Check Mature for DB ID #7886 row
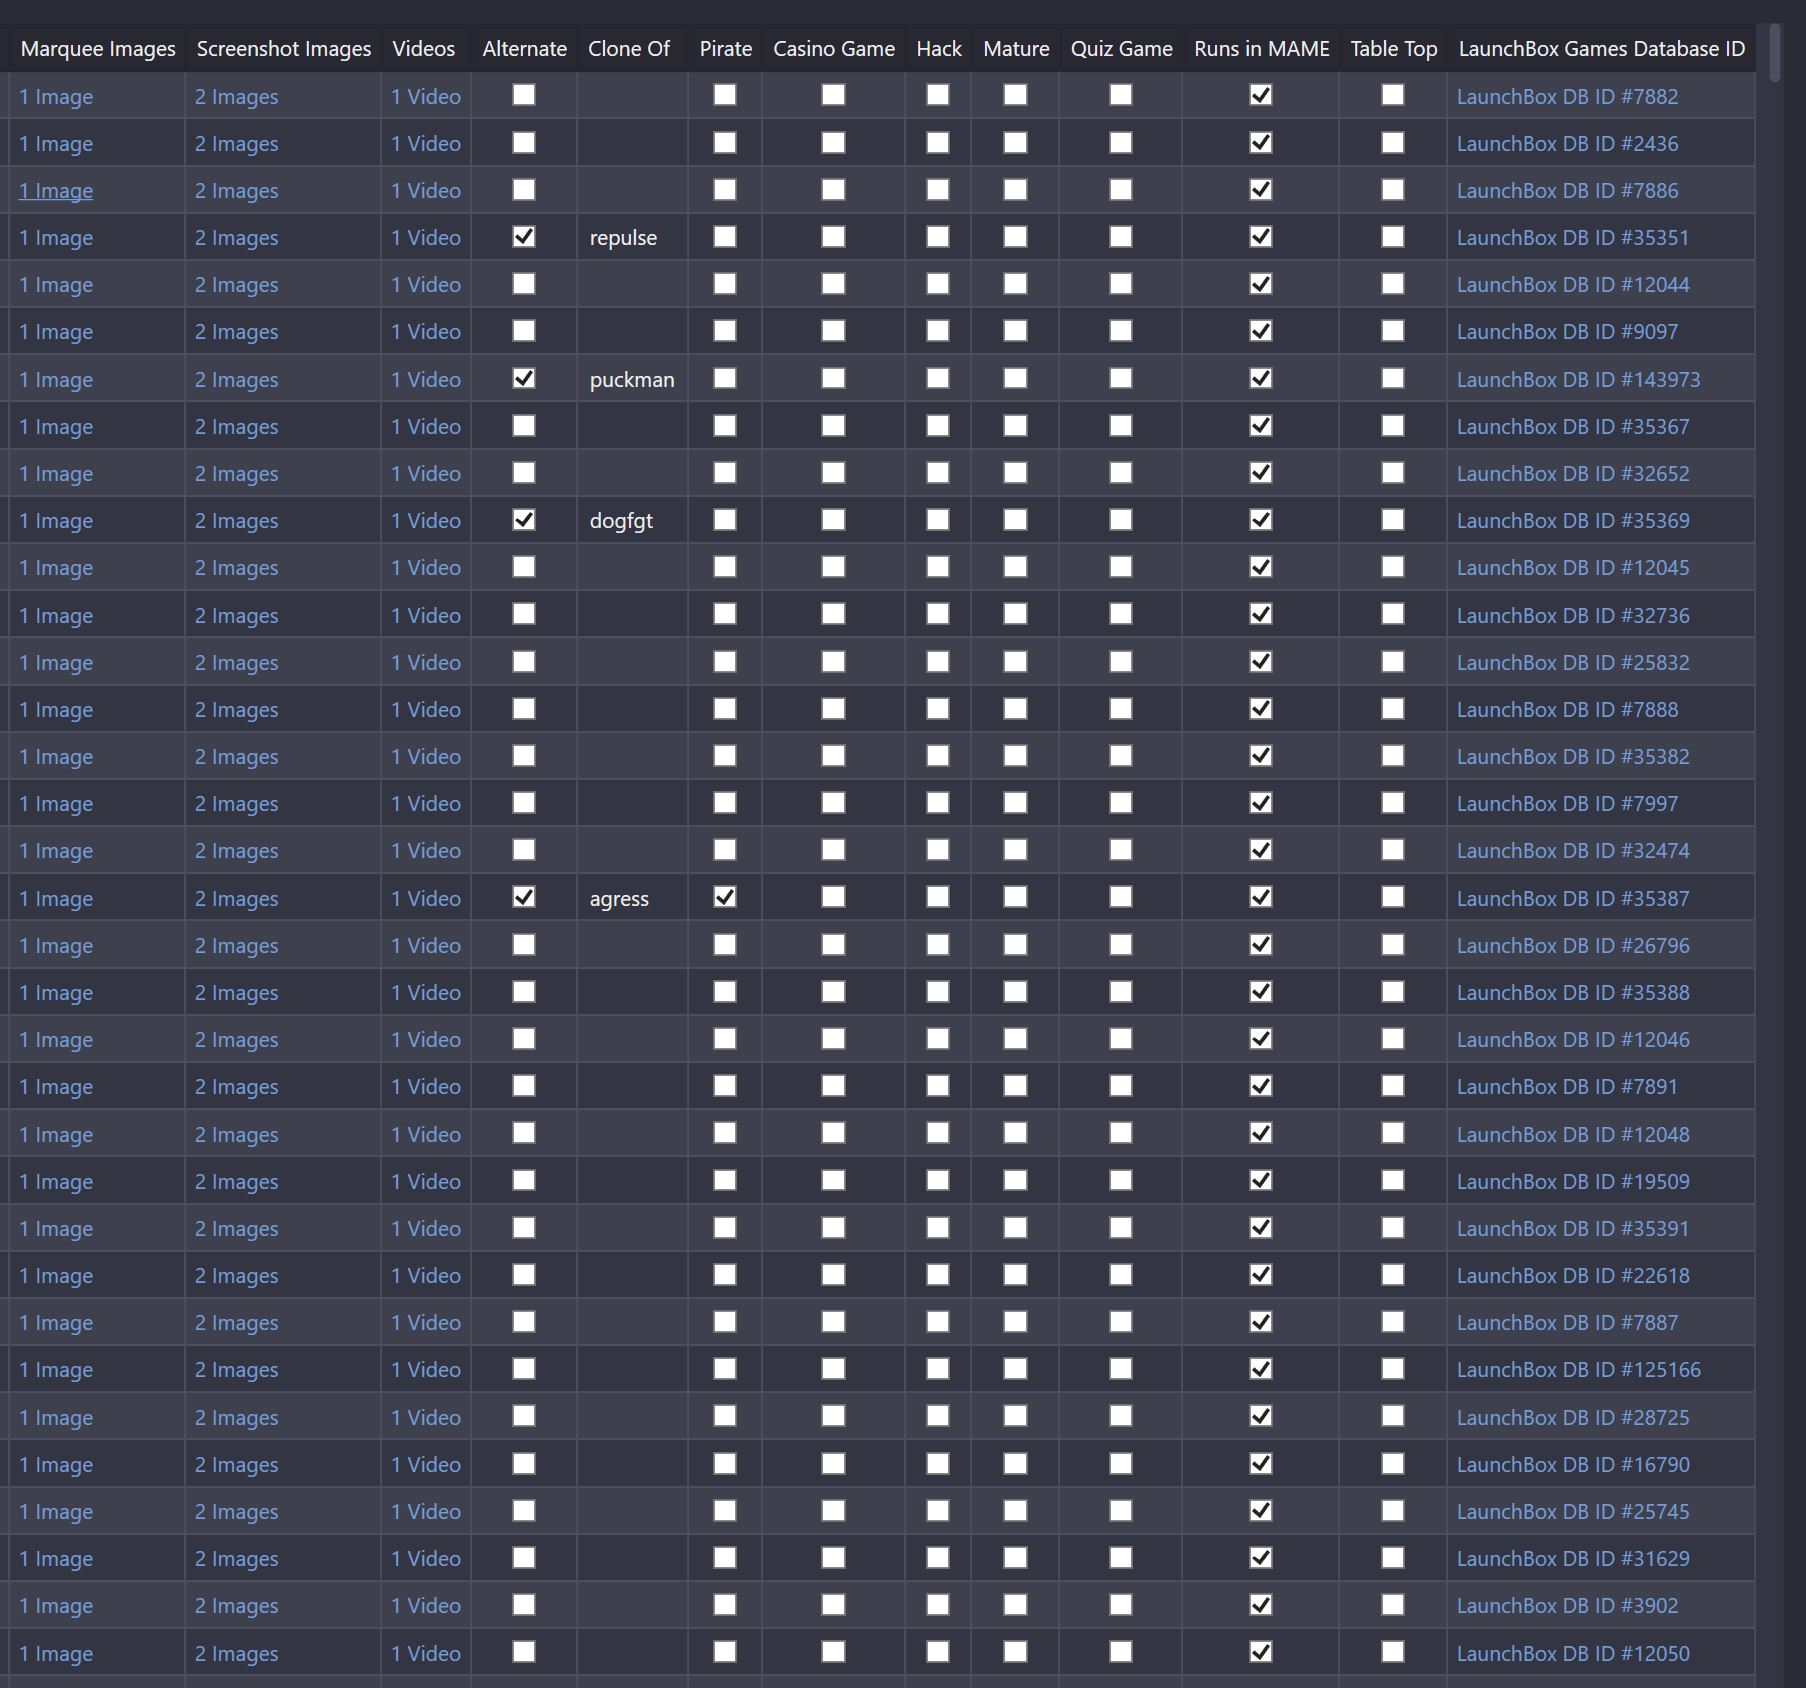 point(1015,190)
